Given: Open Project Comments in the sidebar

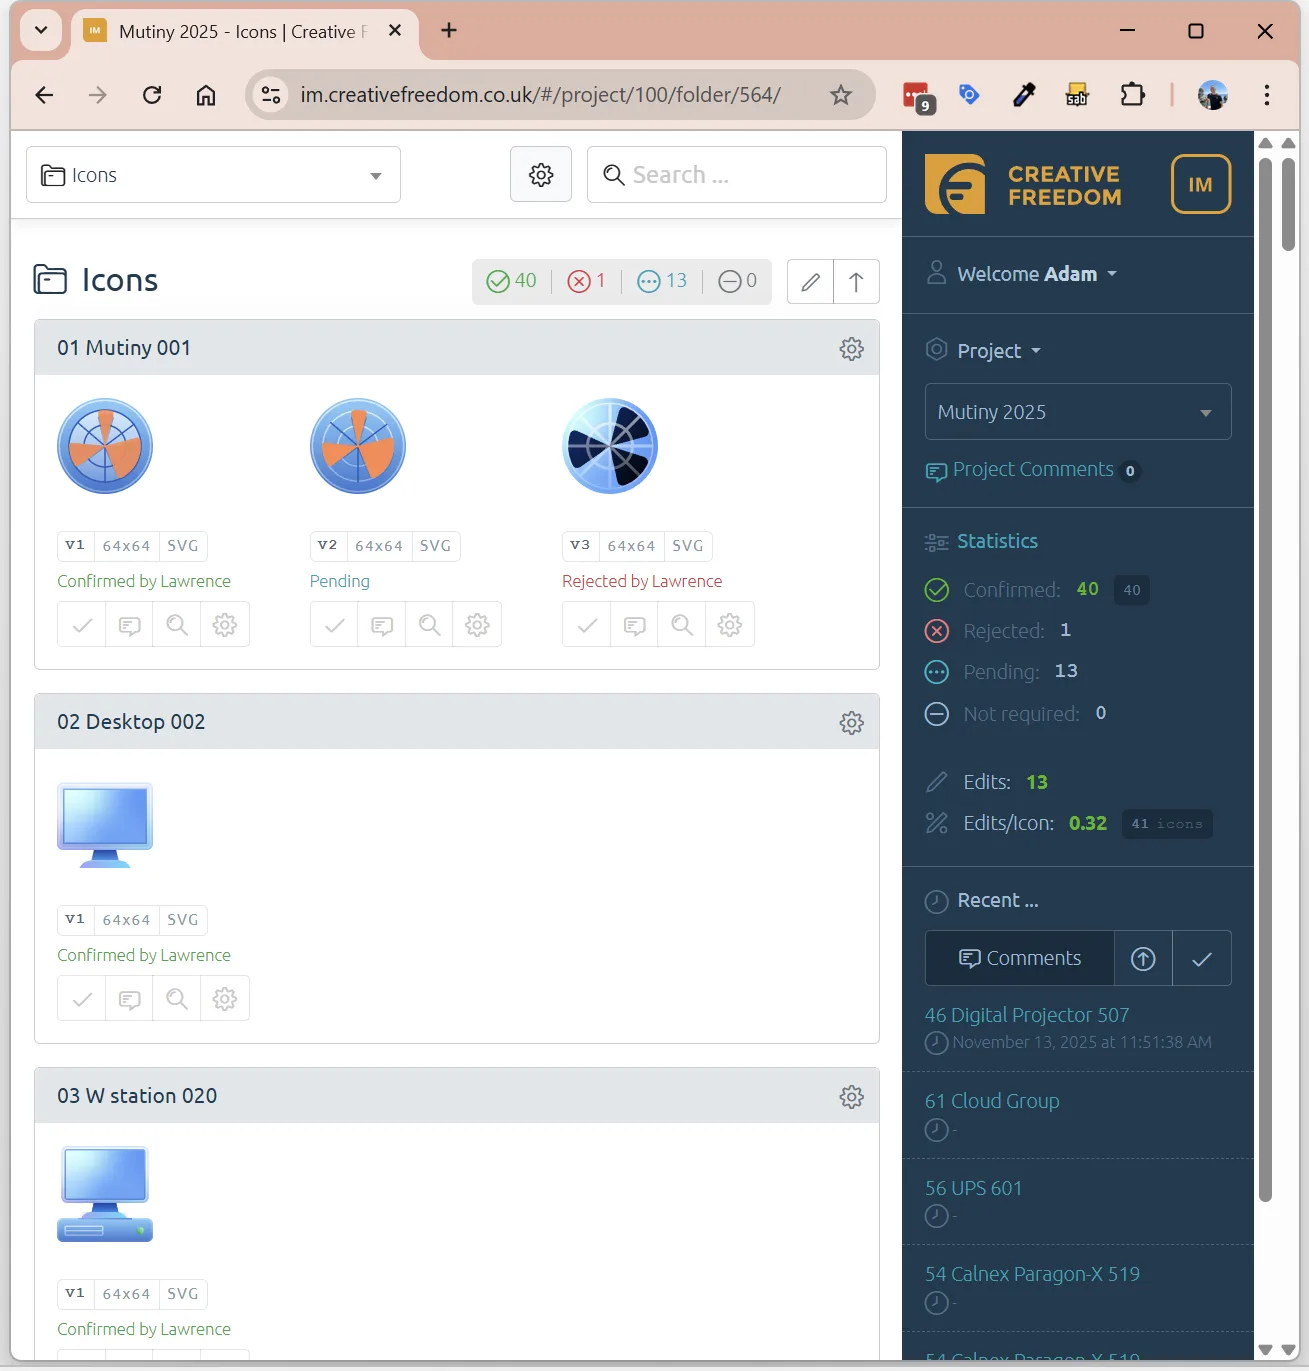Looking at the screenshot, I should 1033,469.
